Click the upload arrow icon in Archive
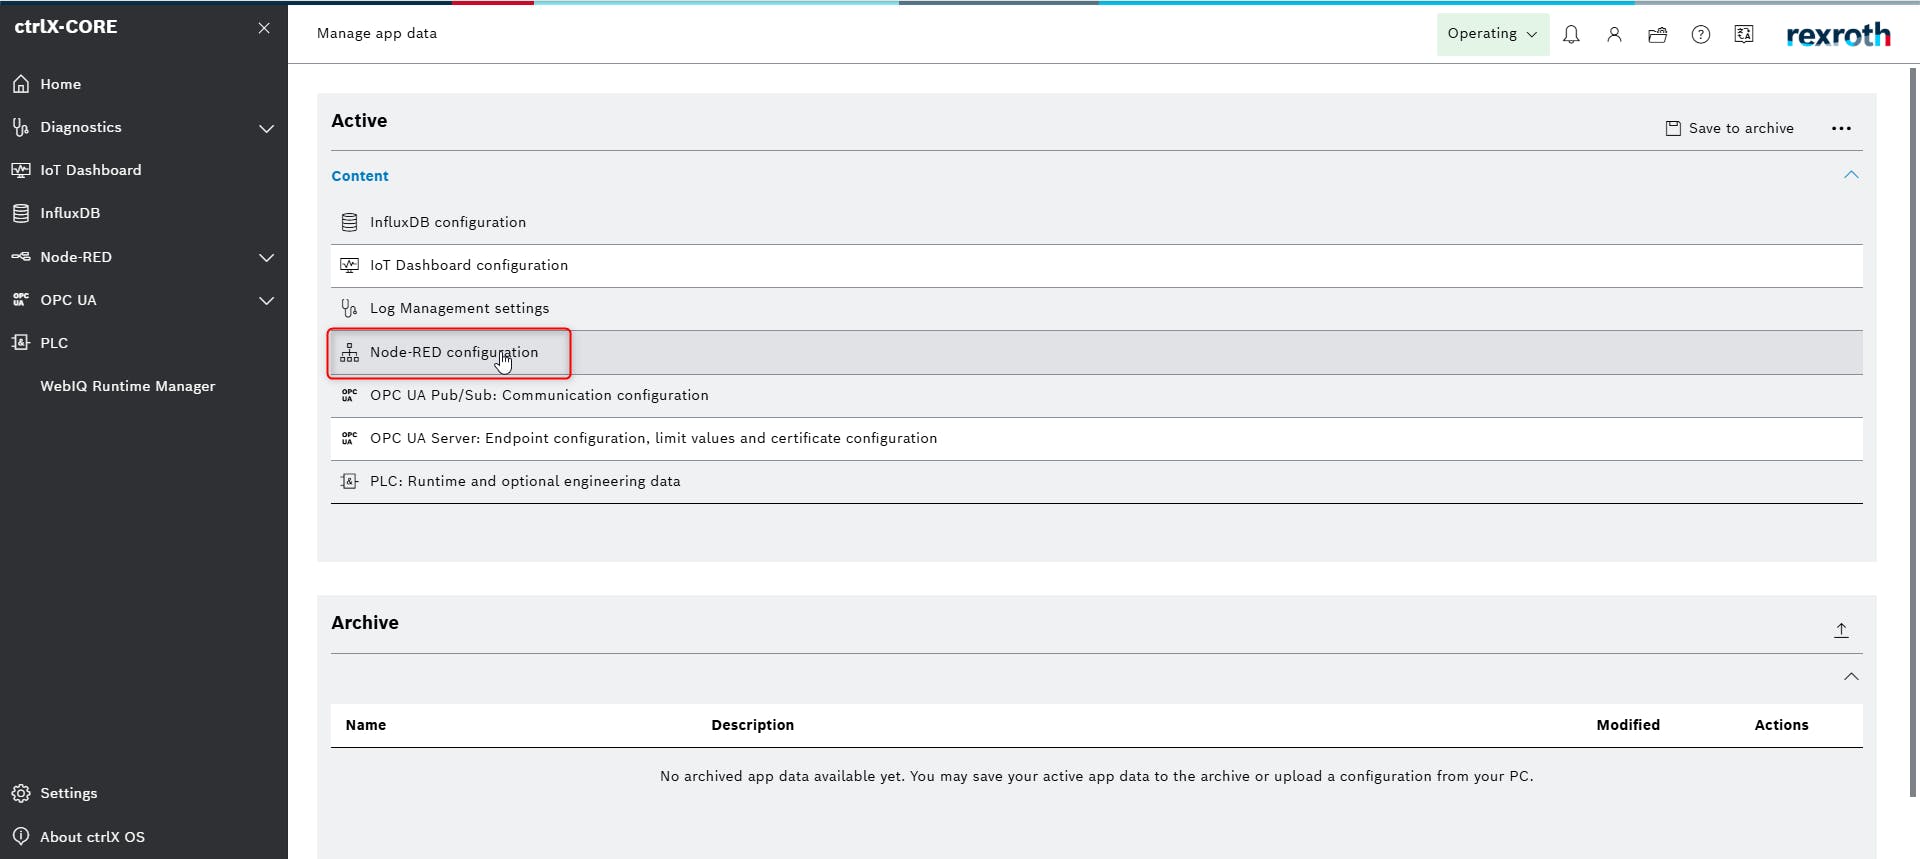 click(x=1841, y=630)
